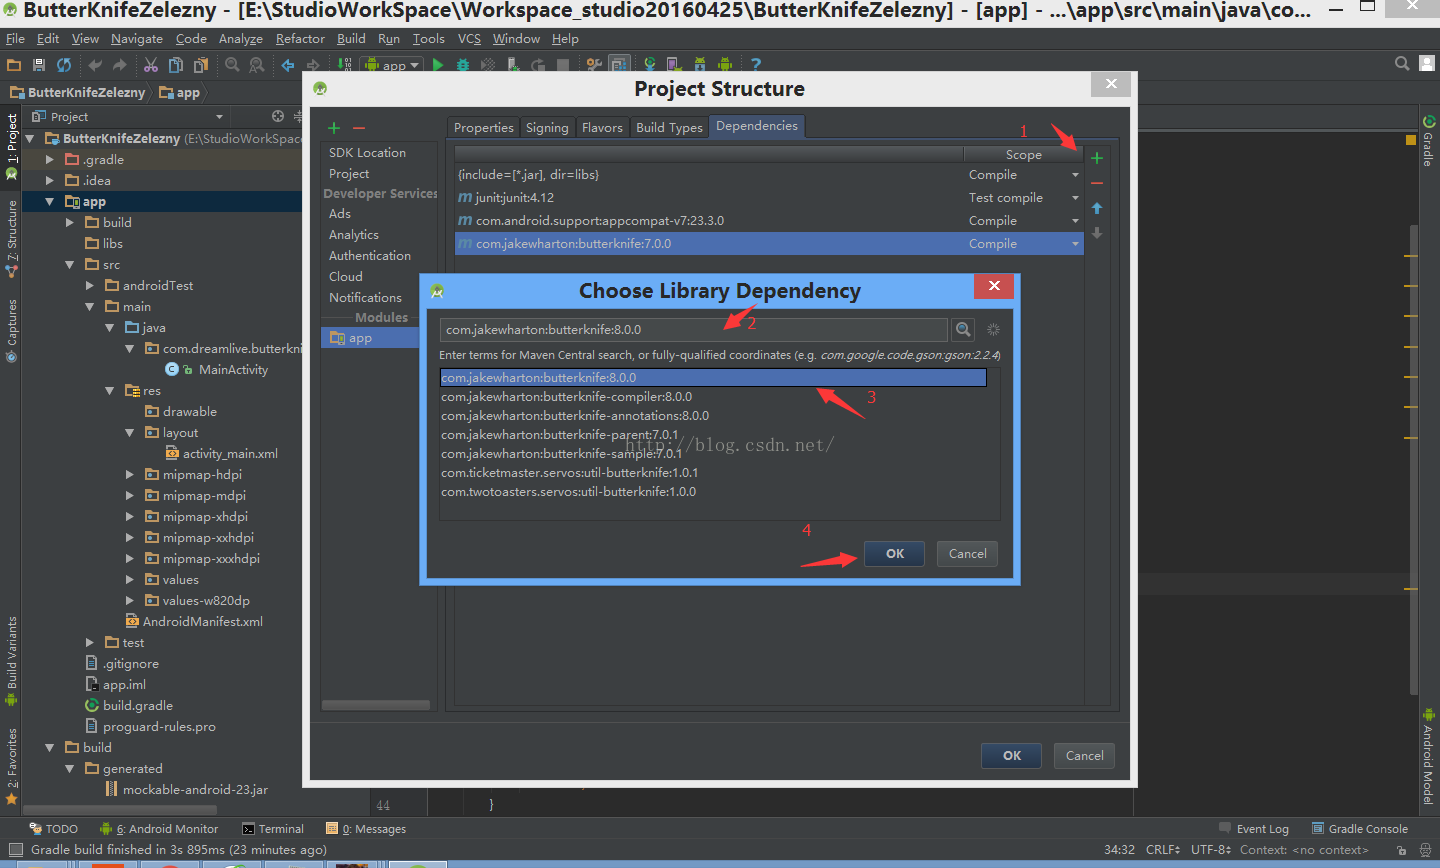Image resolution: width=1440 pixels, height=868 pixels.
Task: Select SDK Location in Project Structure sidebar
Action: point(367,153)
